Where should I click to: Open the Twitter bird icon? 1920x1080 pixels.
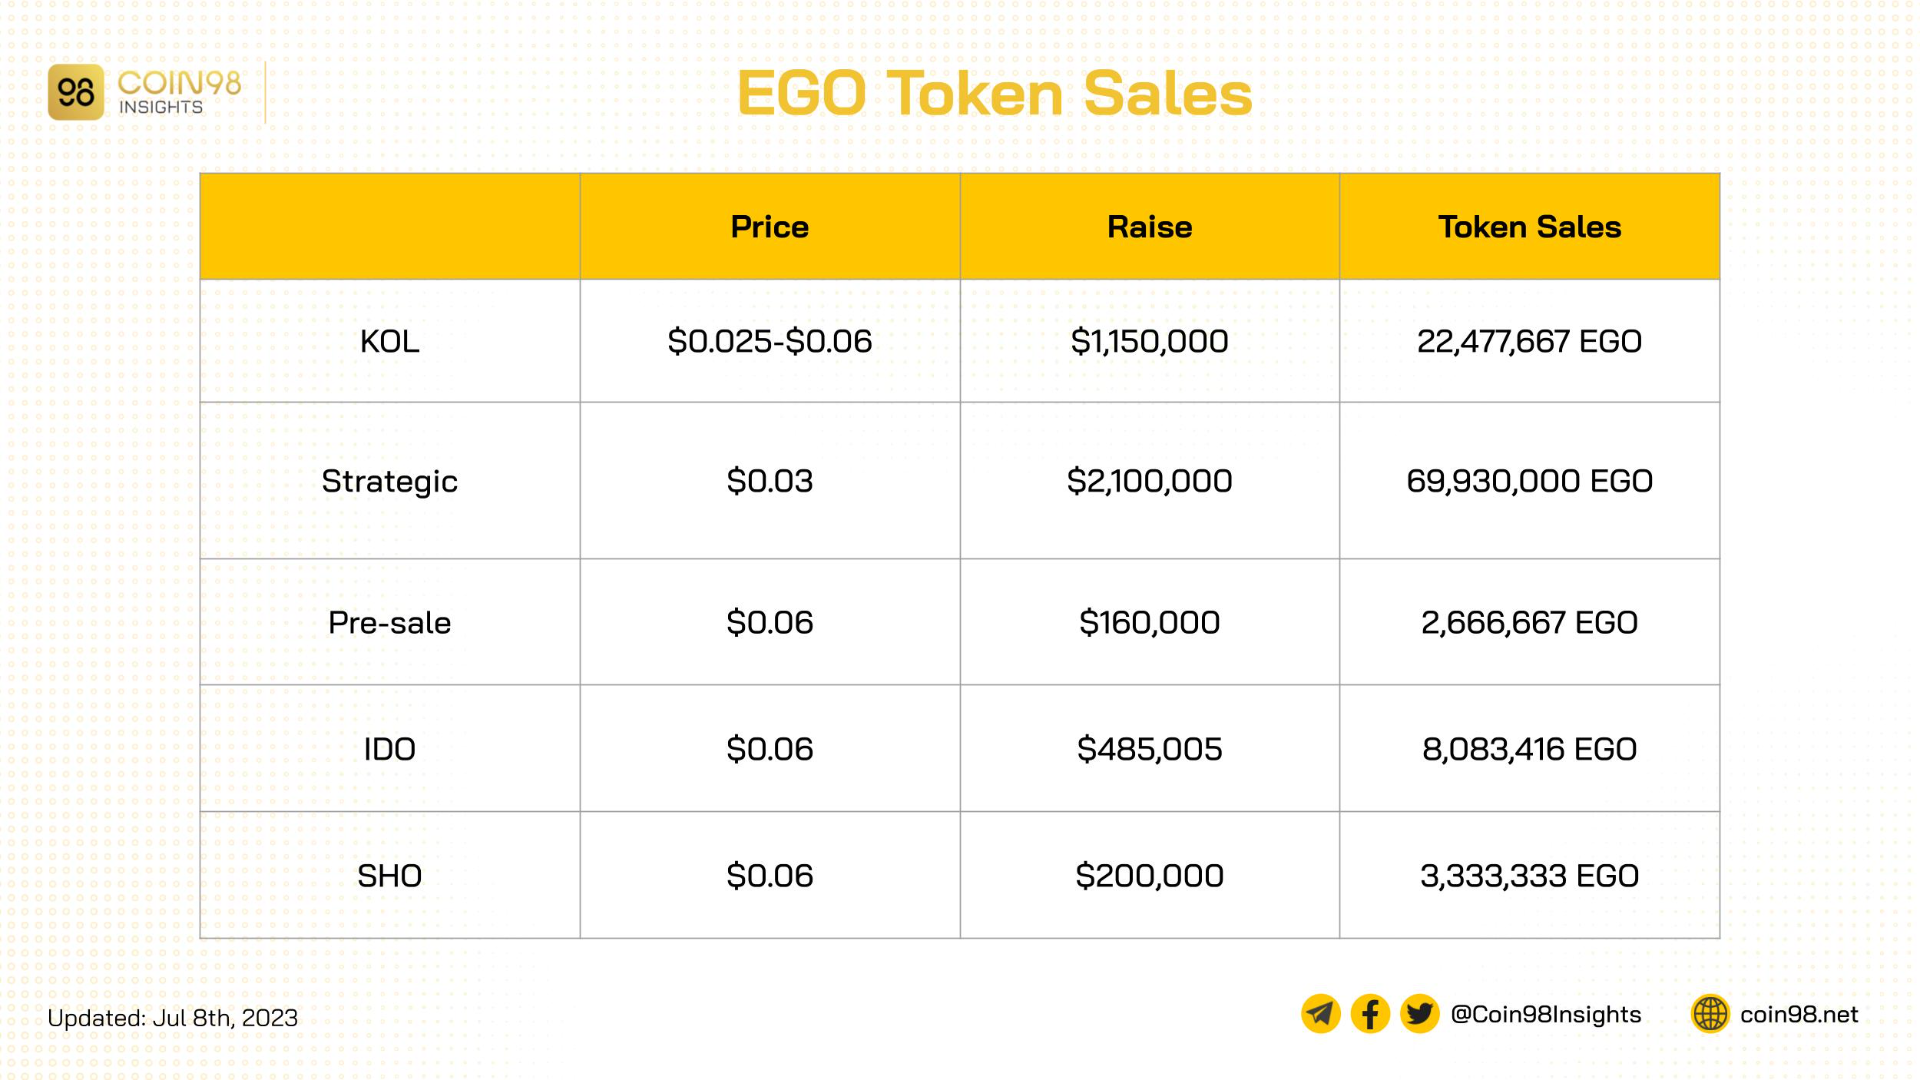click(x=1419, y=1014)
